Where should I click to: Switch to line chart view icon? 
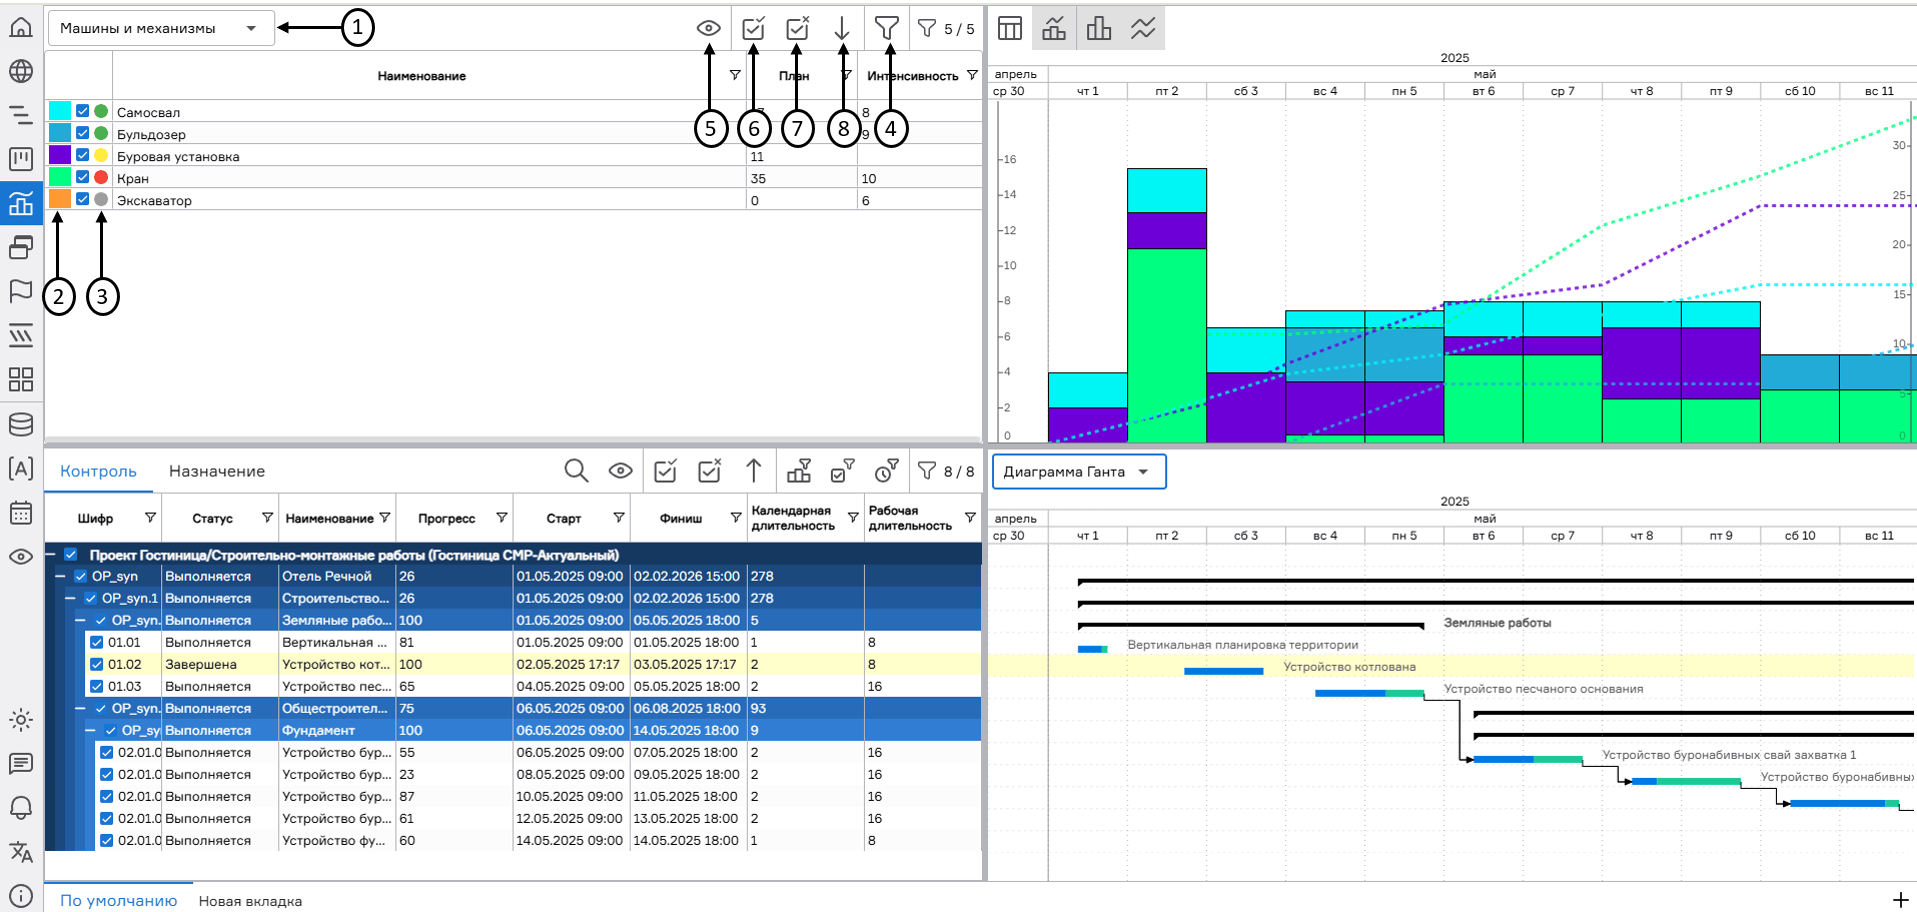pyautogui.click(x=1143, y=28)
